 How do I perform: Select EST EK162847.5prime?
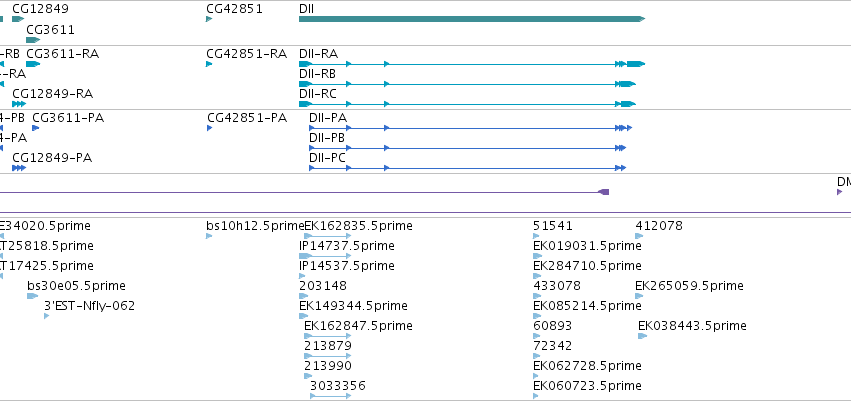pyautogui.click(x=328, y=336)
